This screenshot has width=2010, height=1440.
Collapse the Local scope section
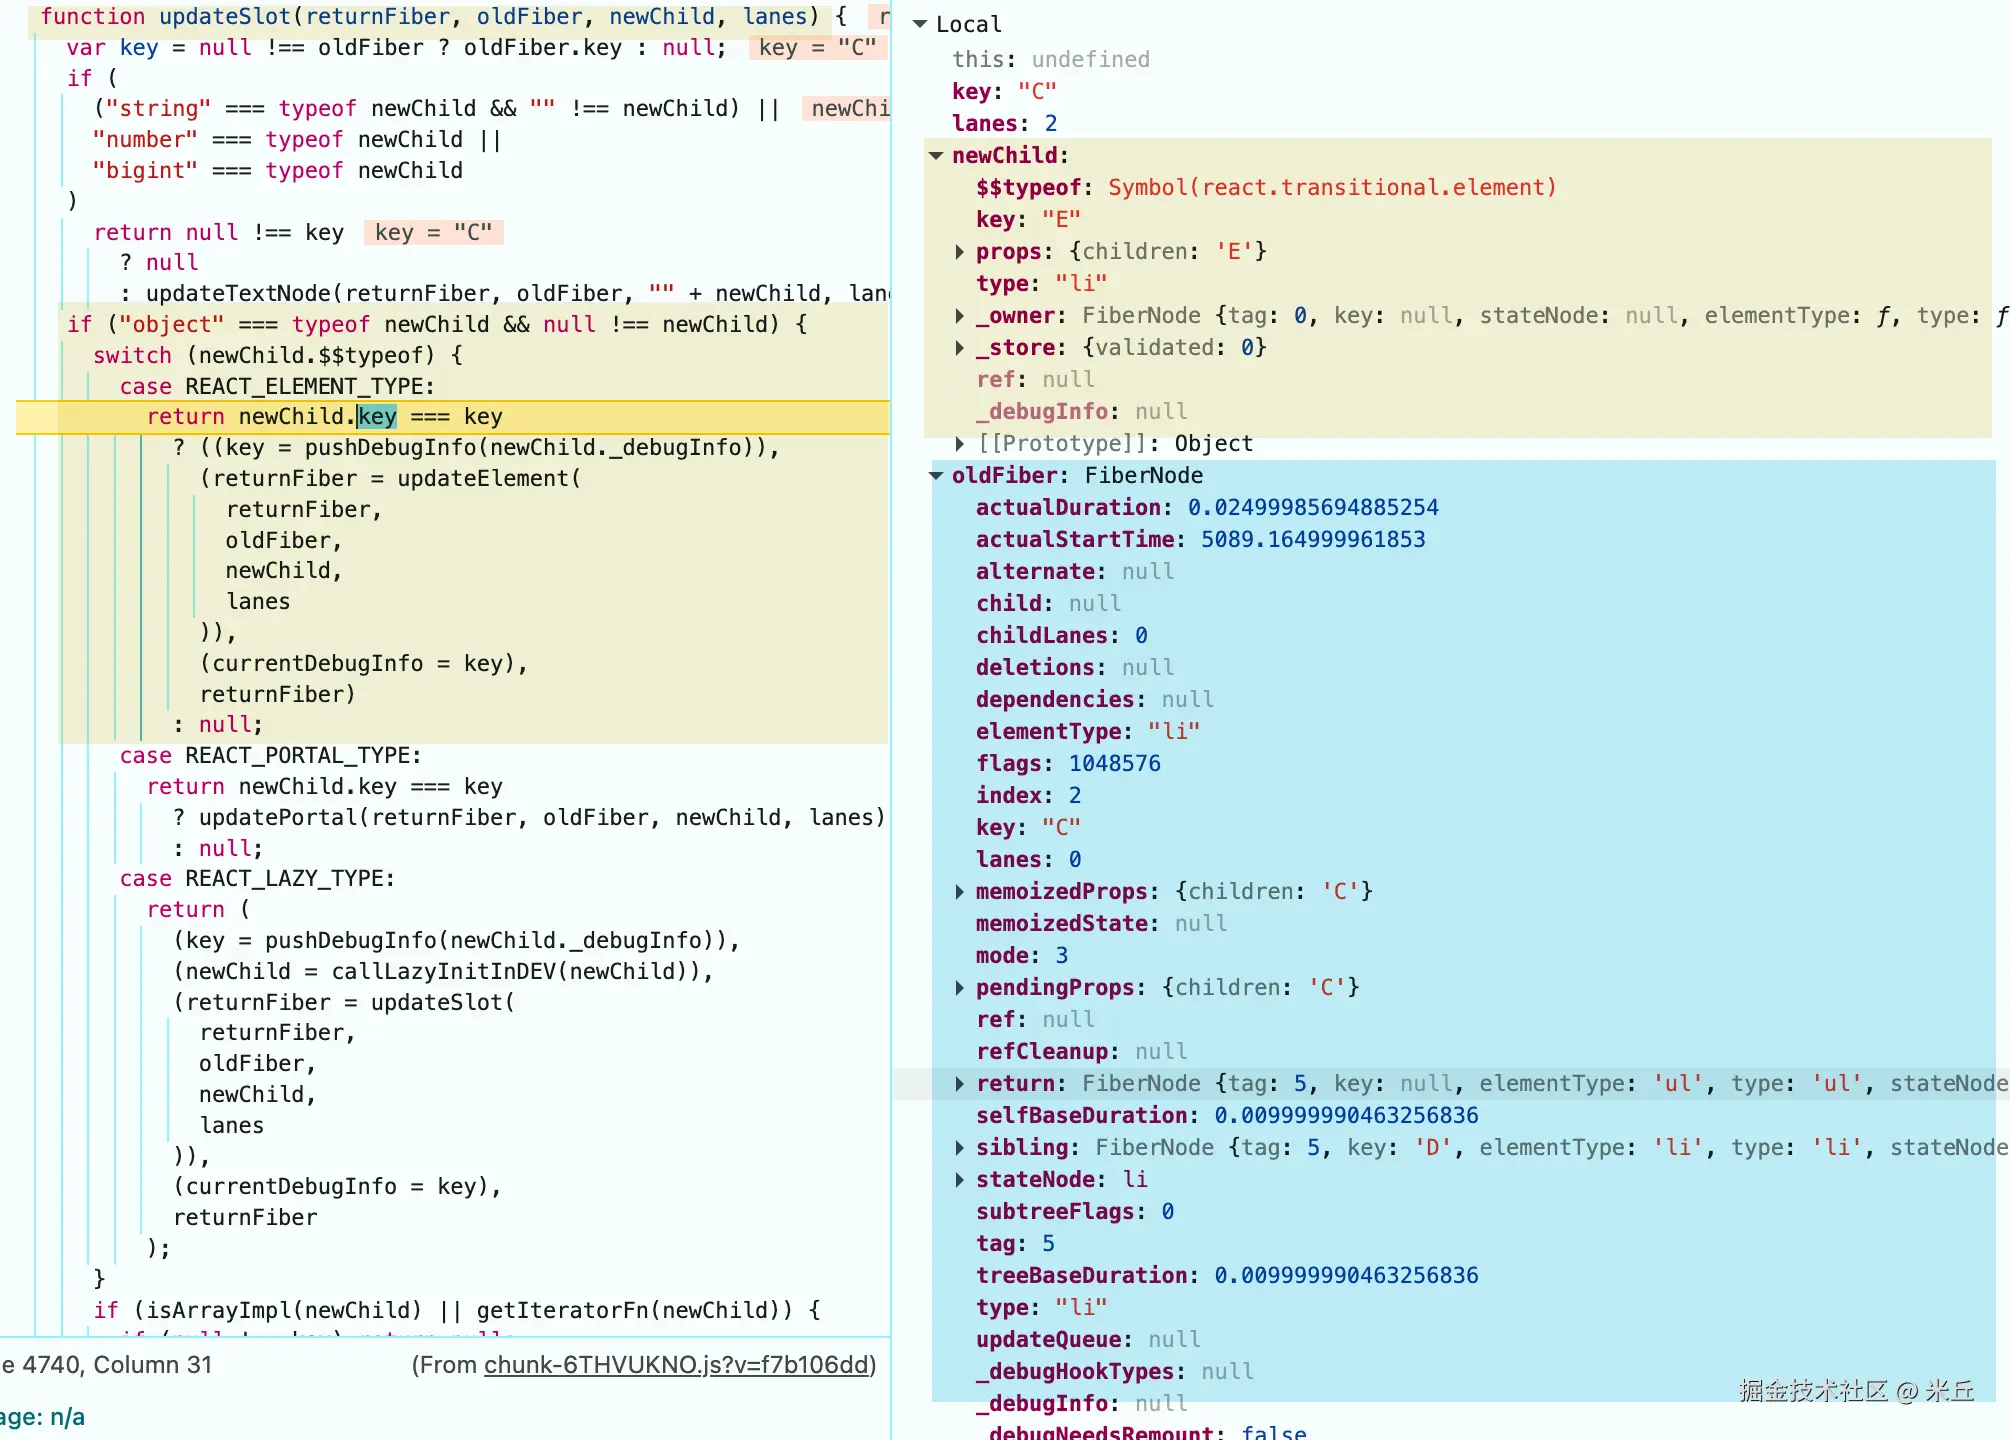coord(920,24)
